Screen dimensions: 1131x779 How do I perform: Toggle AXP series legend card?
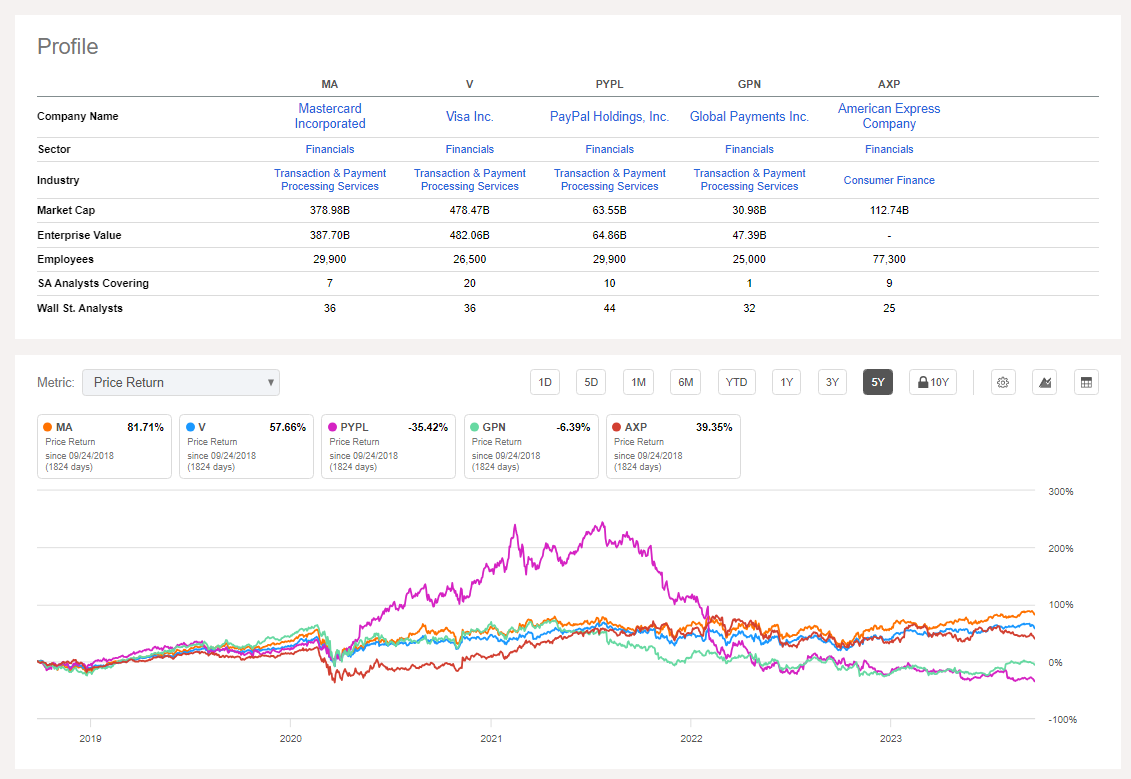click(x=674, y=446)
